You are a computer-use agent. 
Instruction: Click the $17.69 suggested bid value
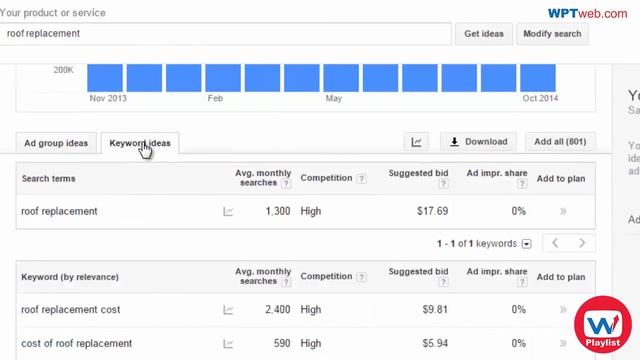(x=432, y=211)
